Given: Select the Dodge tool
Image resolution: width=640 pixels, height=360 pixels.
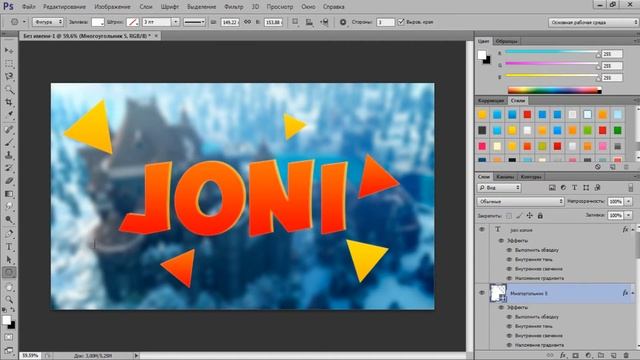Looking at the screenshot, I should (9, 220).
